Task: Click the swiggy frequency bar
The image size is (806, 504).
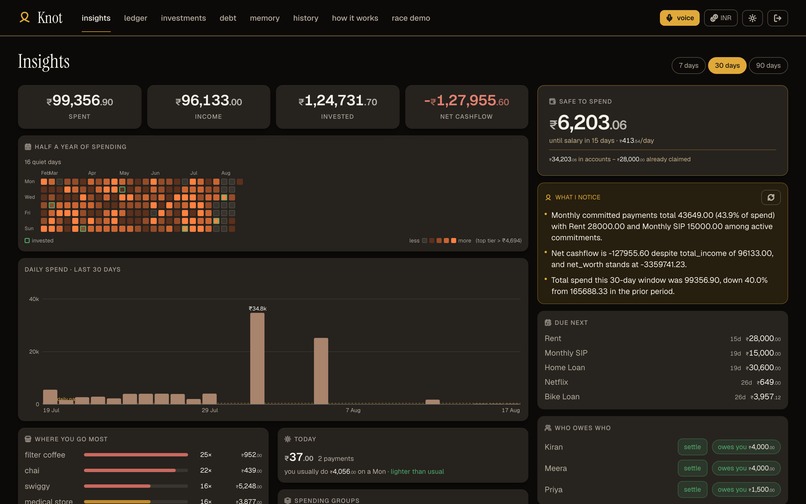Action: (136, 486)
